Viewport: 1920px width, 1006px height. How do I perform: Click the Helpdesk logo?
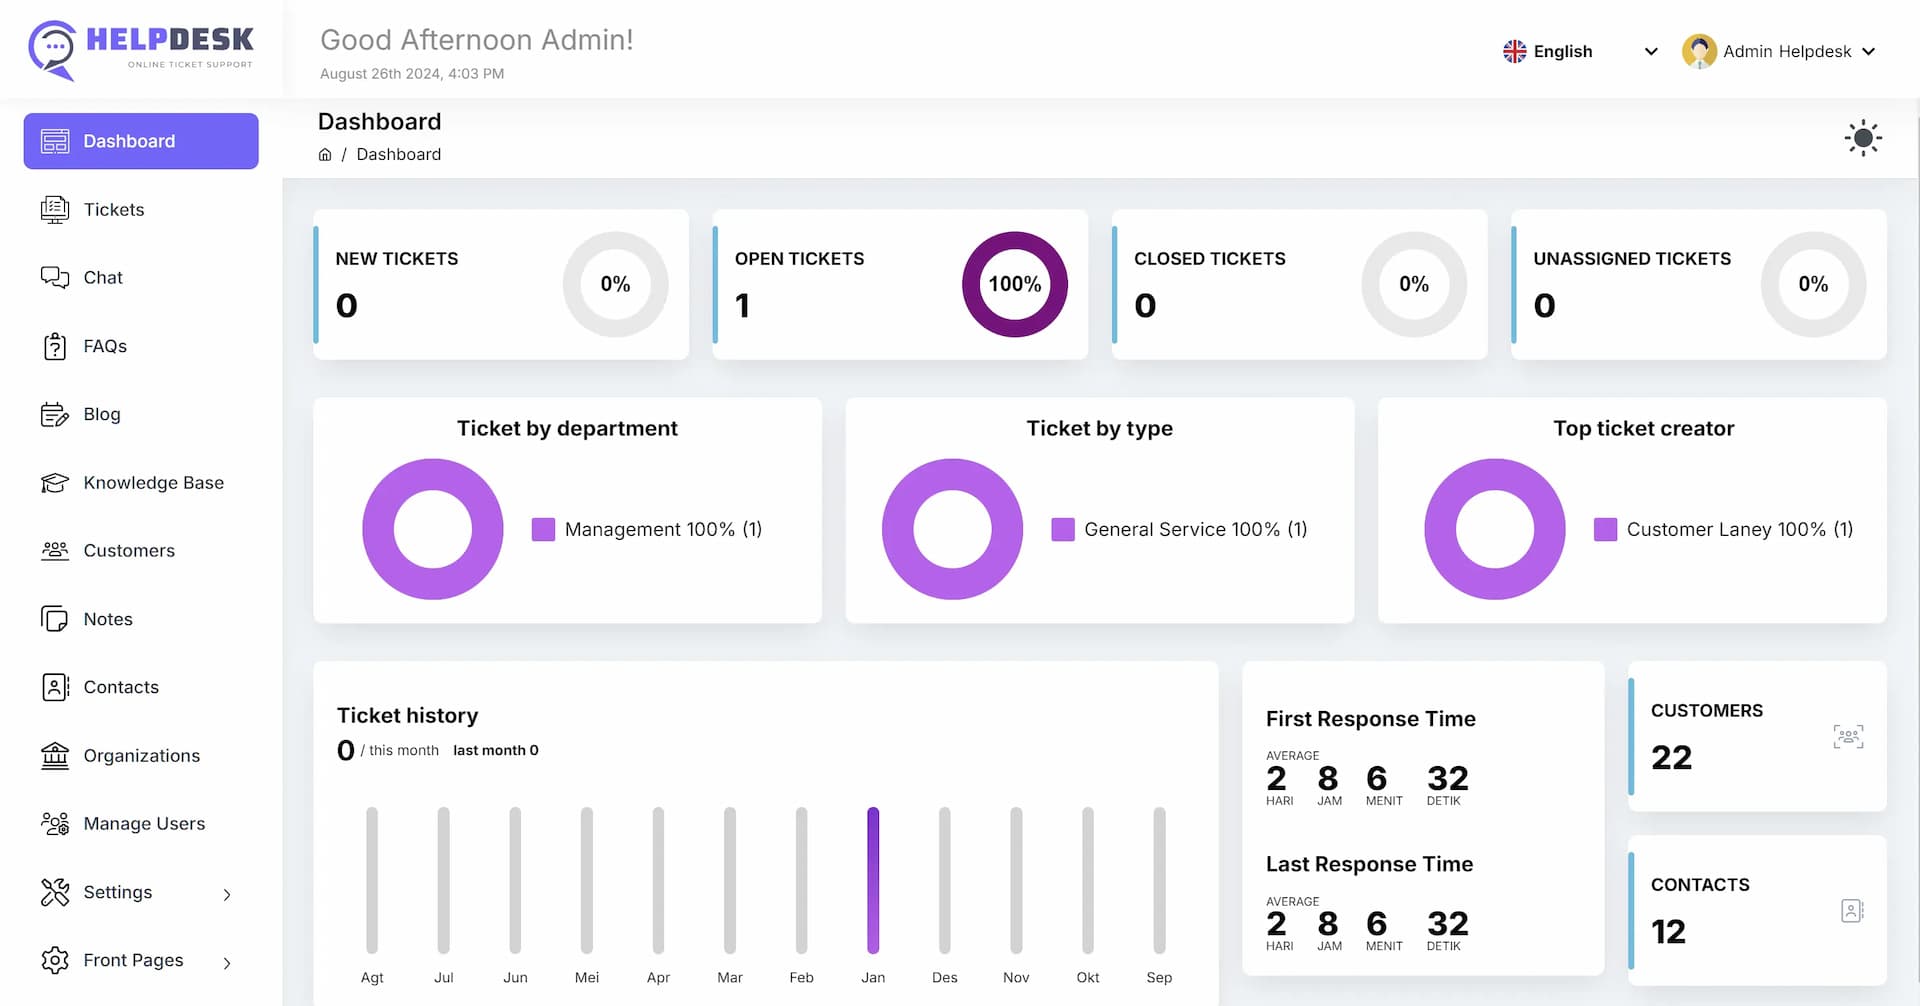(x=141, y=50)
